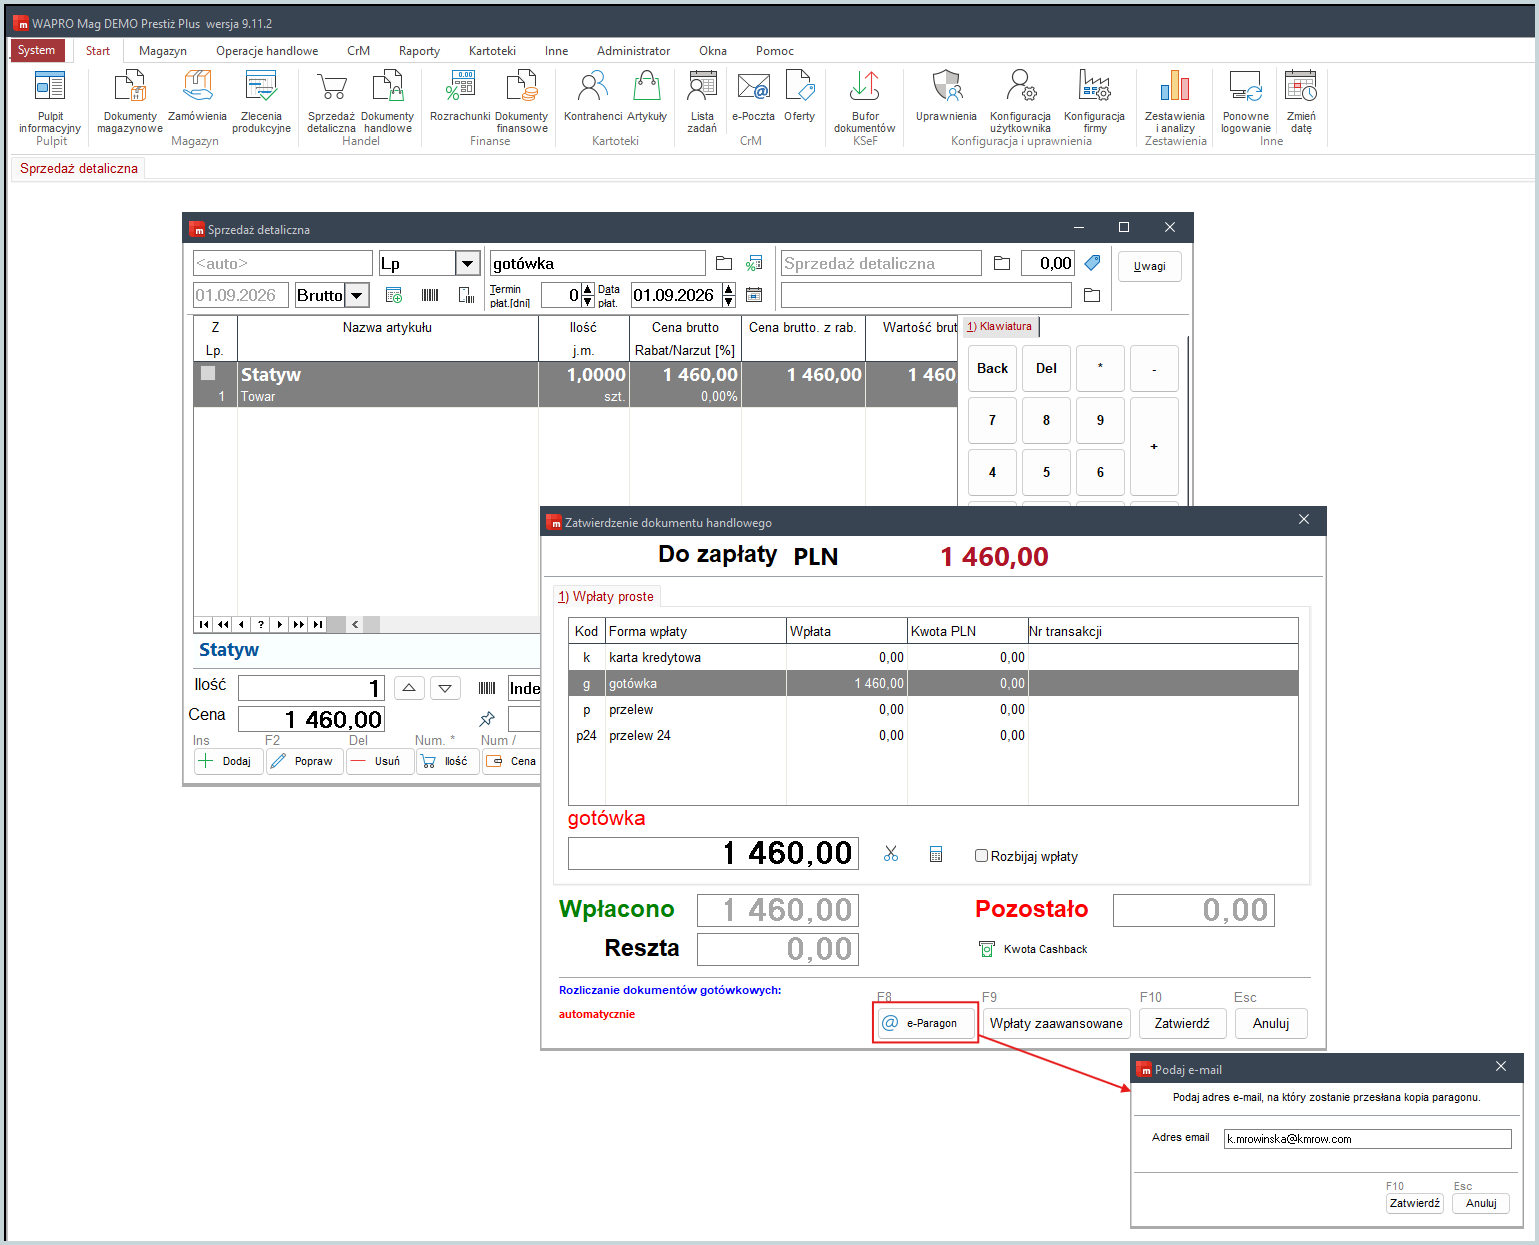Open Zamówienia in the Magazyn group

point(197,96)
